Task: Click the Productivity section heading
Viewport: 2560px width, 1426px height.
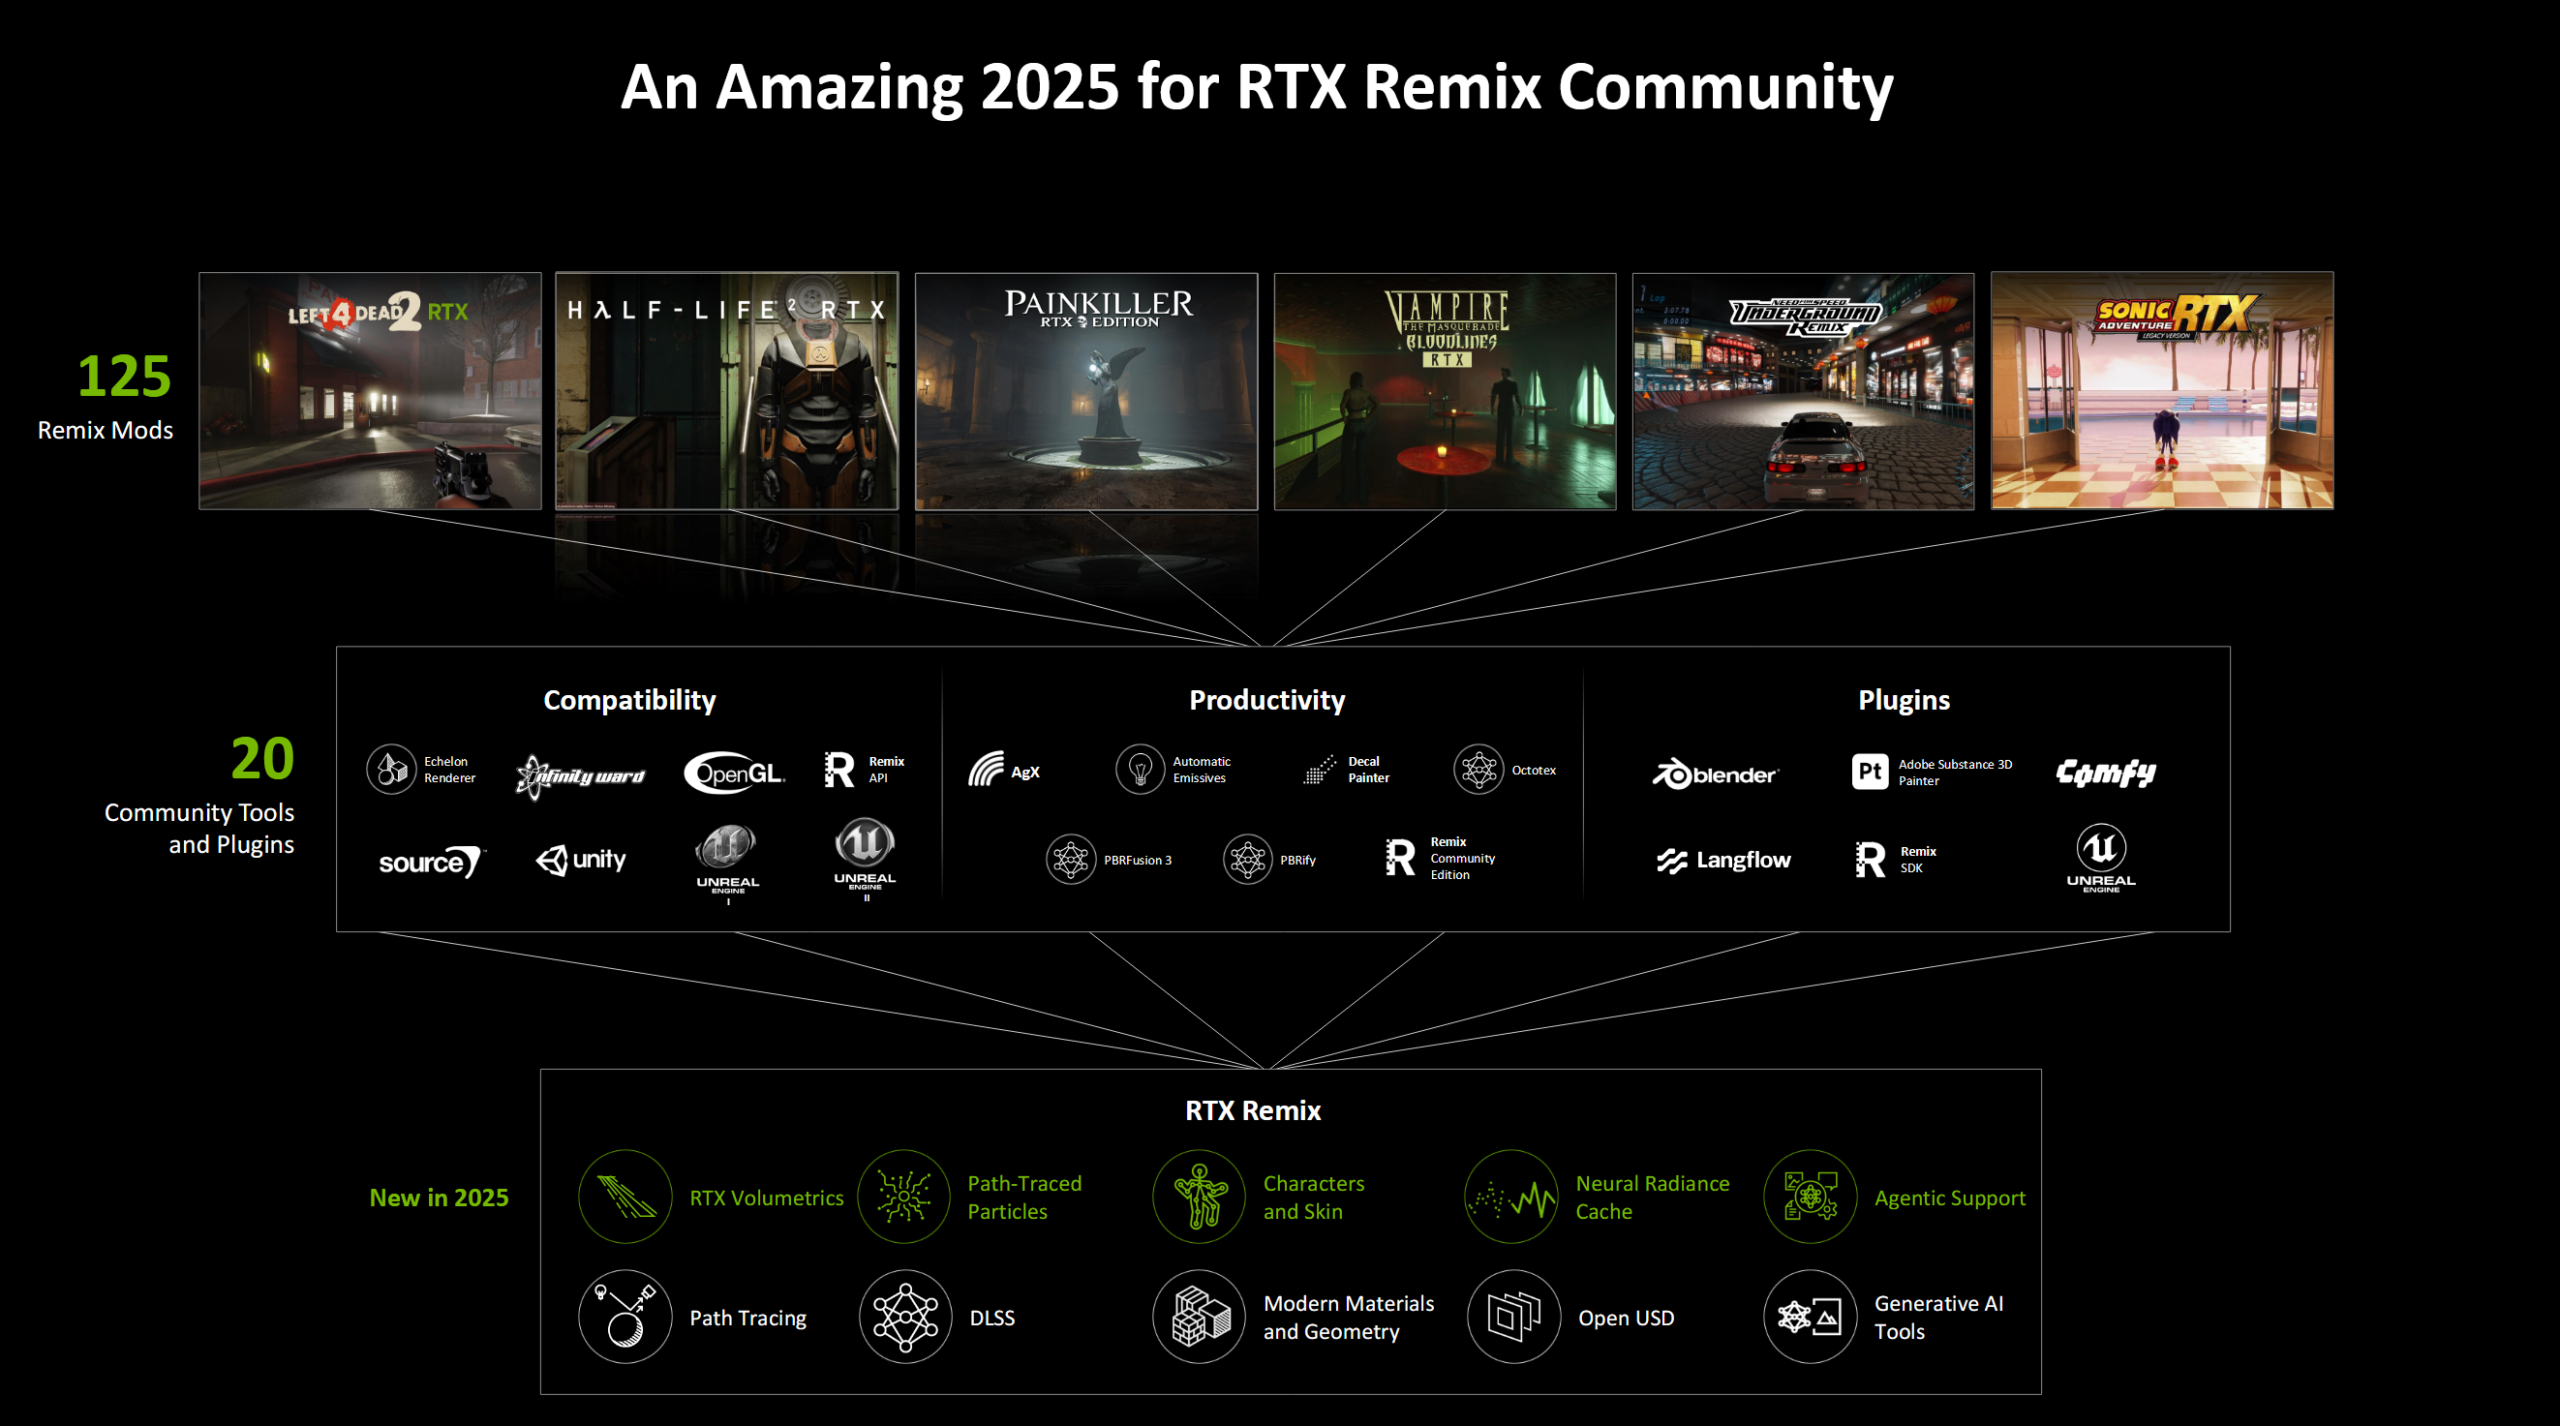Action: [1266, 700]
